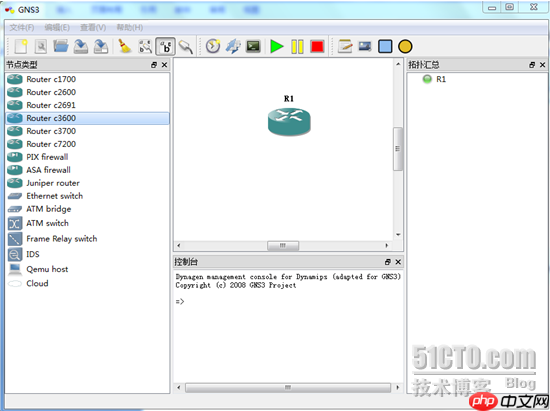Maximize the GNS3 window
The image size is (550, 411).
pos(510,7)
